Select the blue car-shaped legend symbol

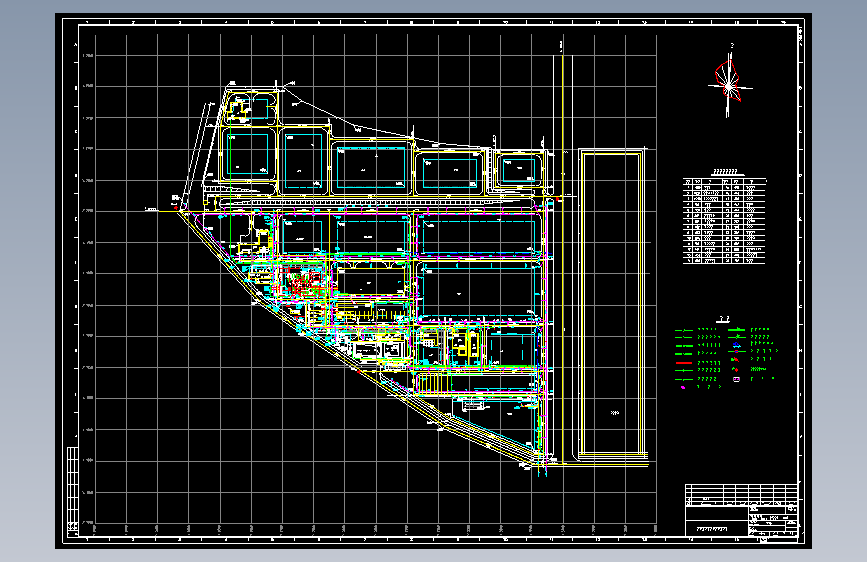[736, 346]
